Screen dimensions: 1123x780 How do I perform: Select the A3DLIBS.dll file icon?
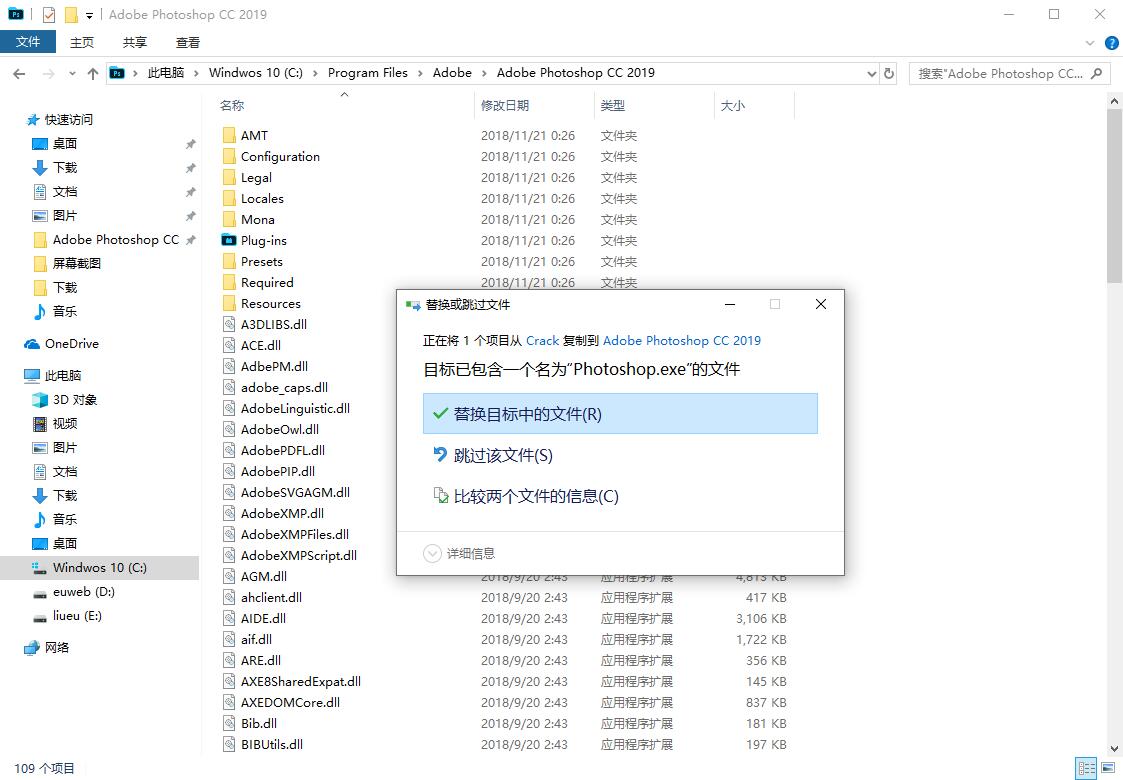coord(229,324)
